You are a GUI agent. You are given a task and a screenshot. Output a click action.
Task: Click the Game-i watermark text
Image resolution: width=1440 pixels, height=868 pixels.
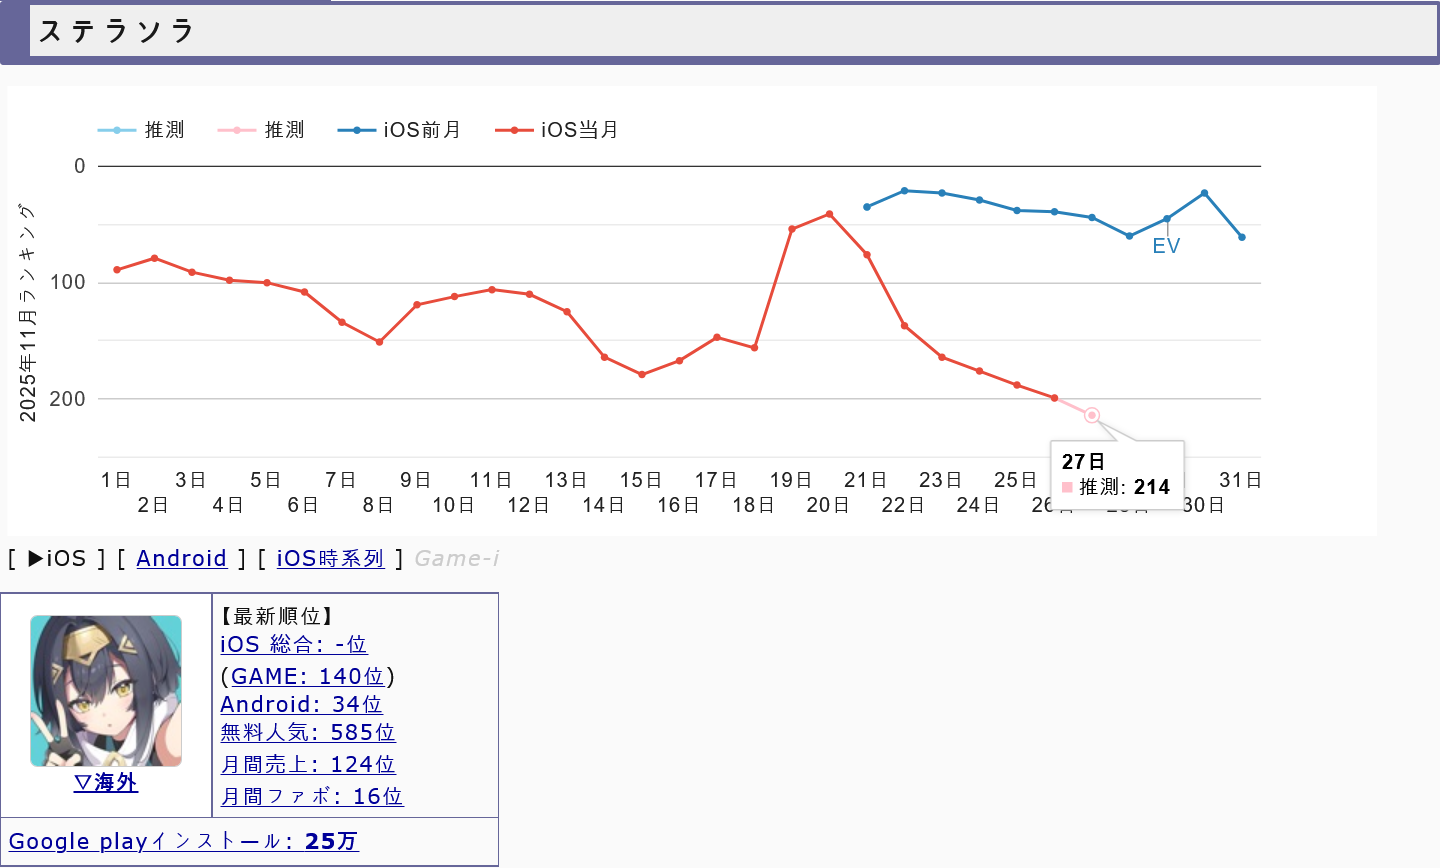pos(457,558)
